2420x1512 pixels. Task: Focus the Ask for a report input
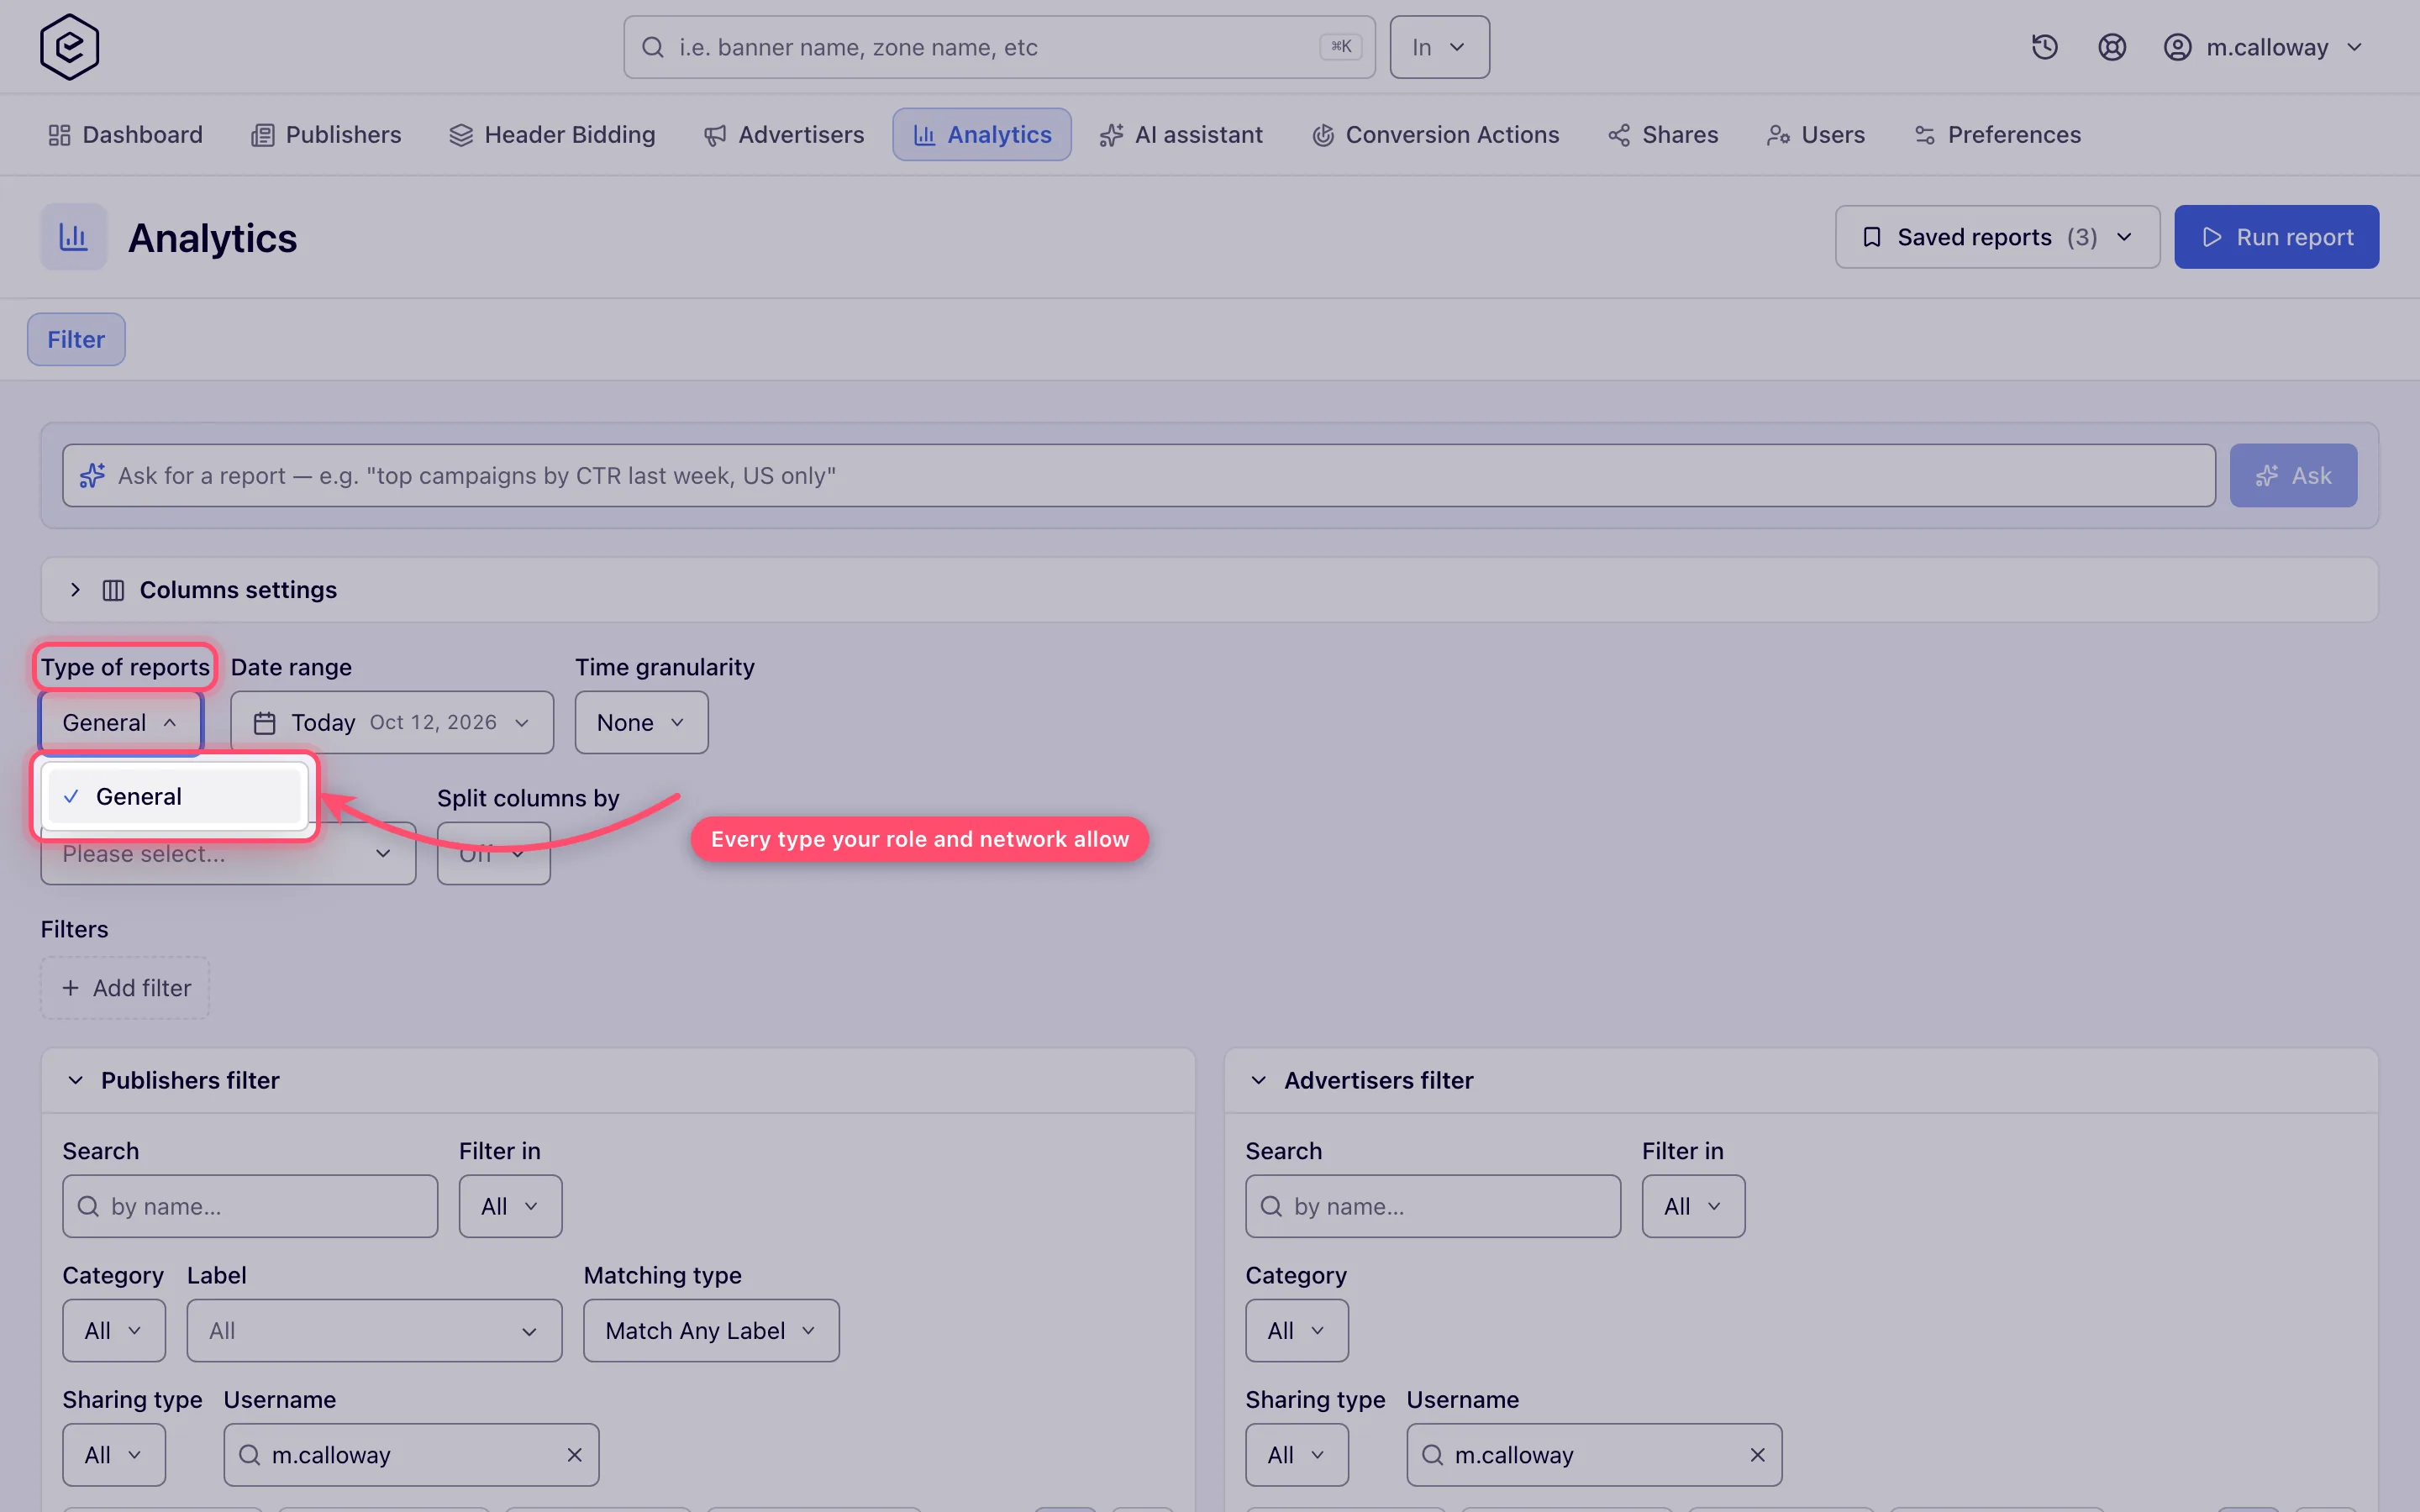click(1138, 475)
